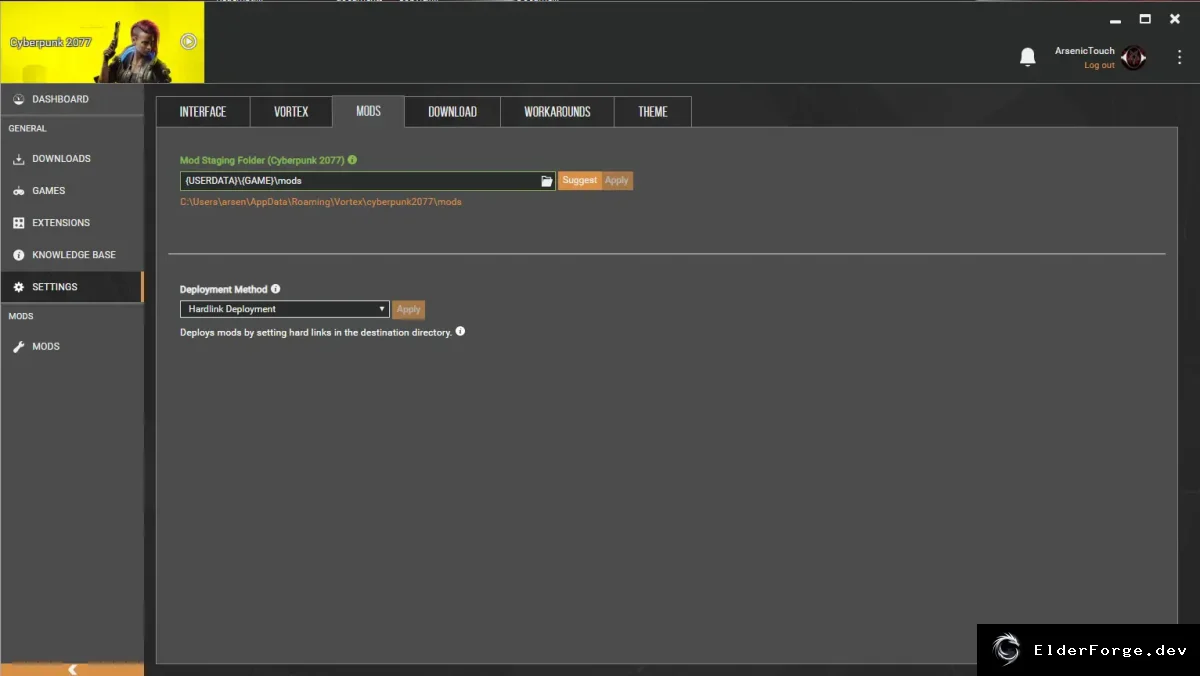Screen dimensions: 1200x676
Task: Show info after hard links description
Action: coord(460,332)
